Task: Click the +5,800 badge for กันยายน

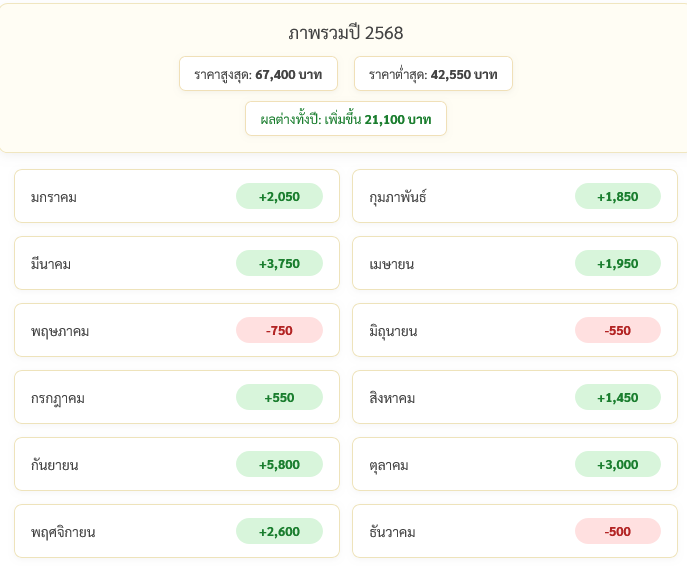Action: pos(279,465)
